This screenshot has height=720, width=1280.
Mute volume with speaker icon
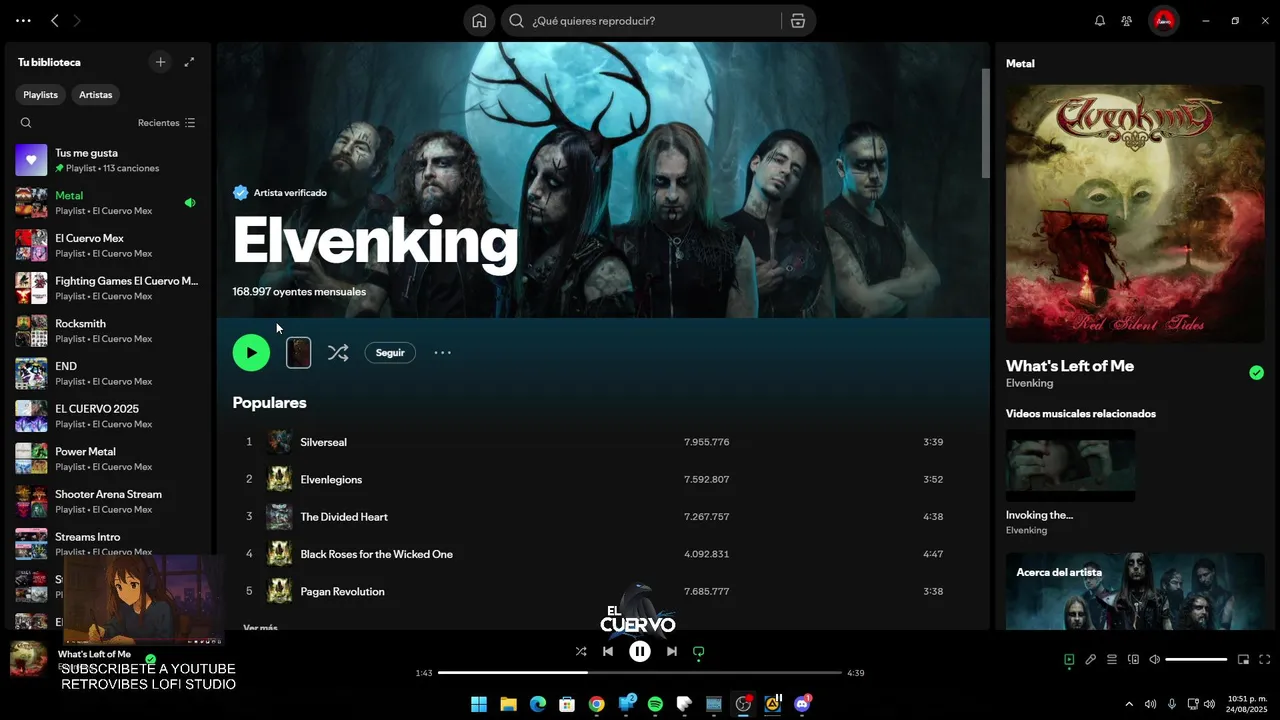pos(1155,659)
